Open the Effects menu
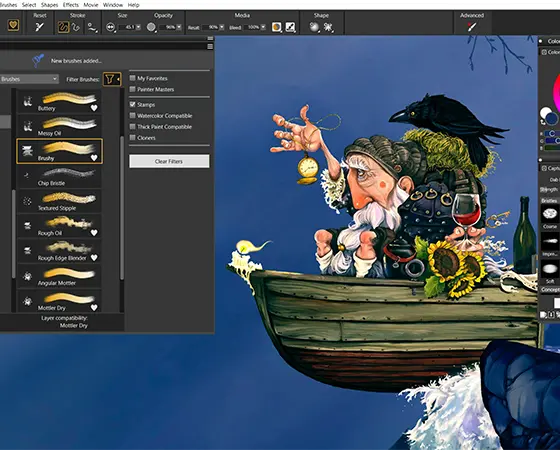 [x=71, y=5]
